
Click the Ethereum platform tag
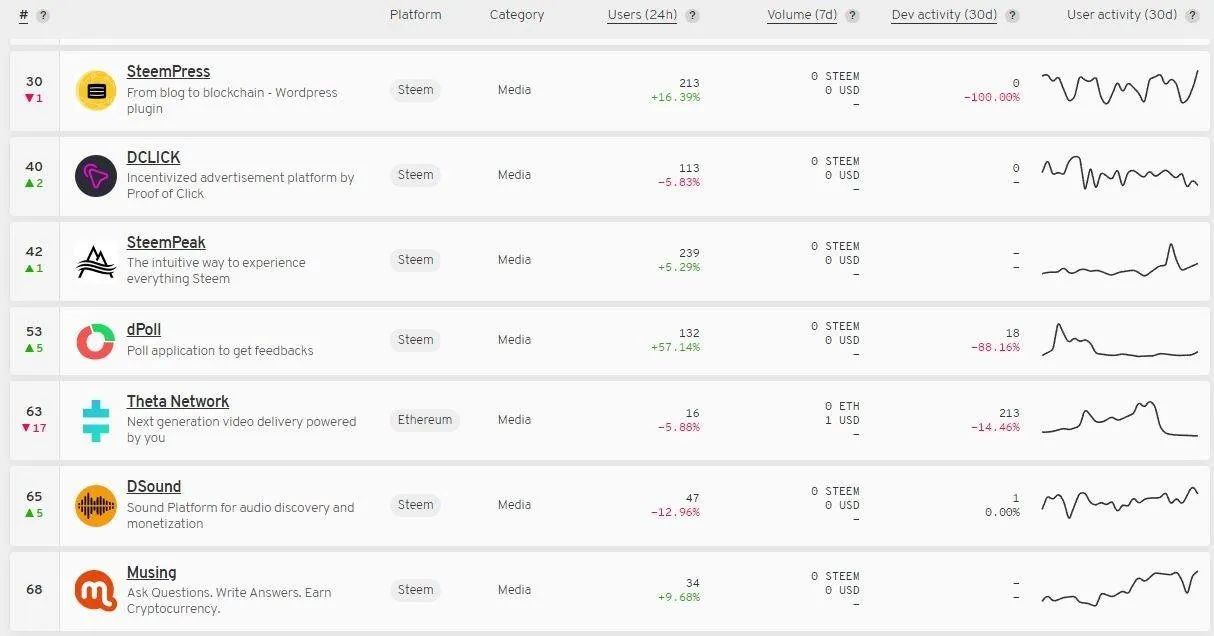[425, 420]
